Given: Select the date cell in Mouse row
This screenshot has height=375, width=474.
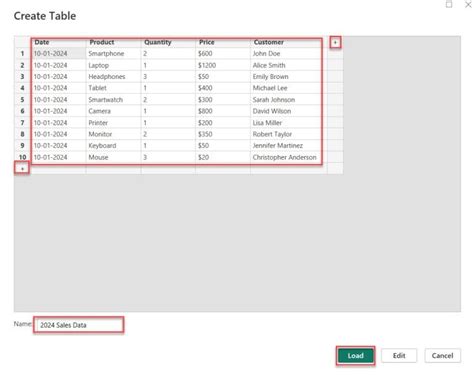Looking at the screenshot, I should (59, 157).
